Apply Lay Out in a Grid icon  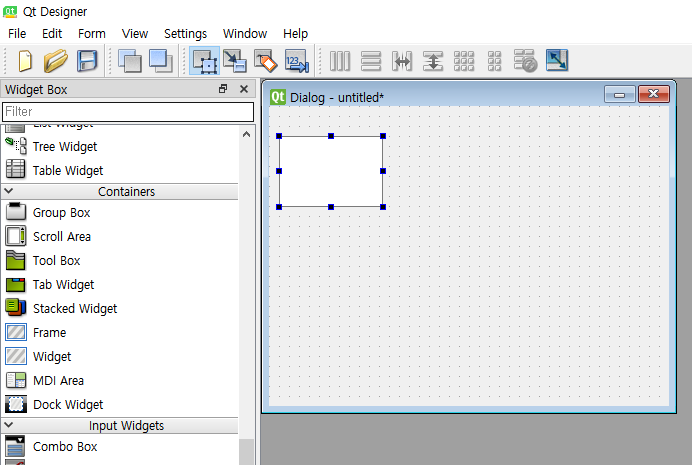[x=464, y=60]
